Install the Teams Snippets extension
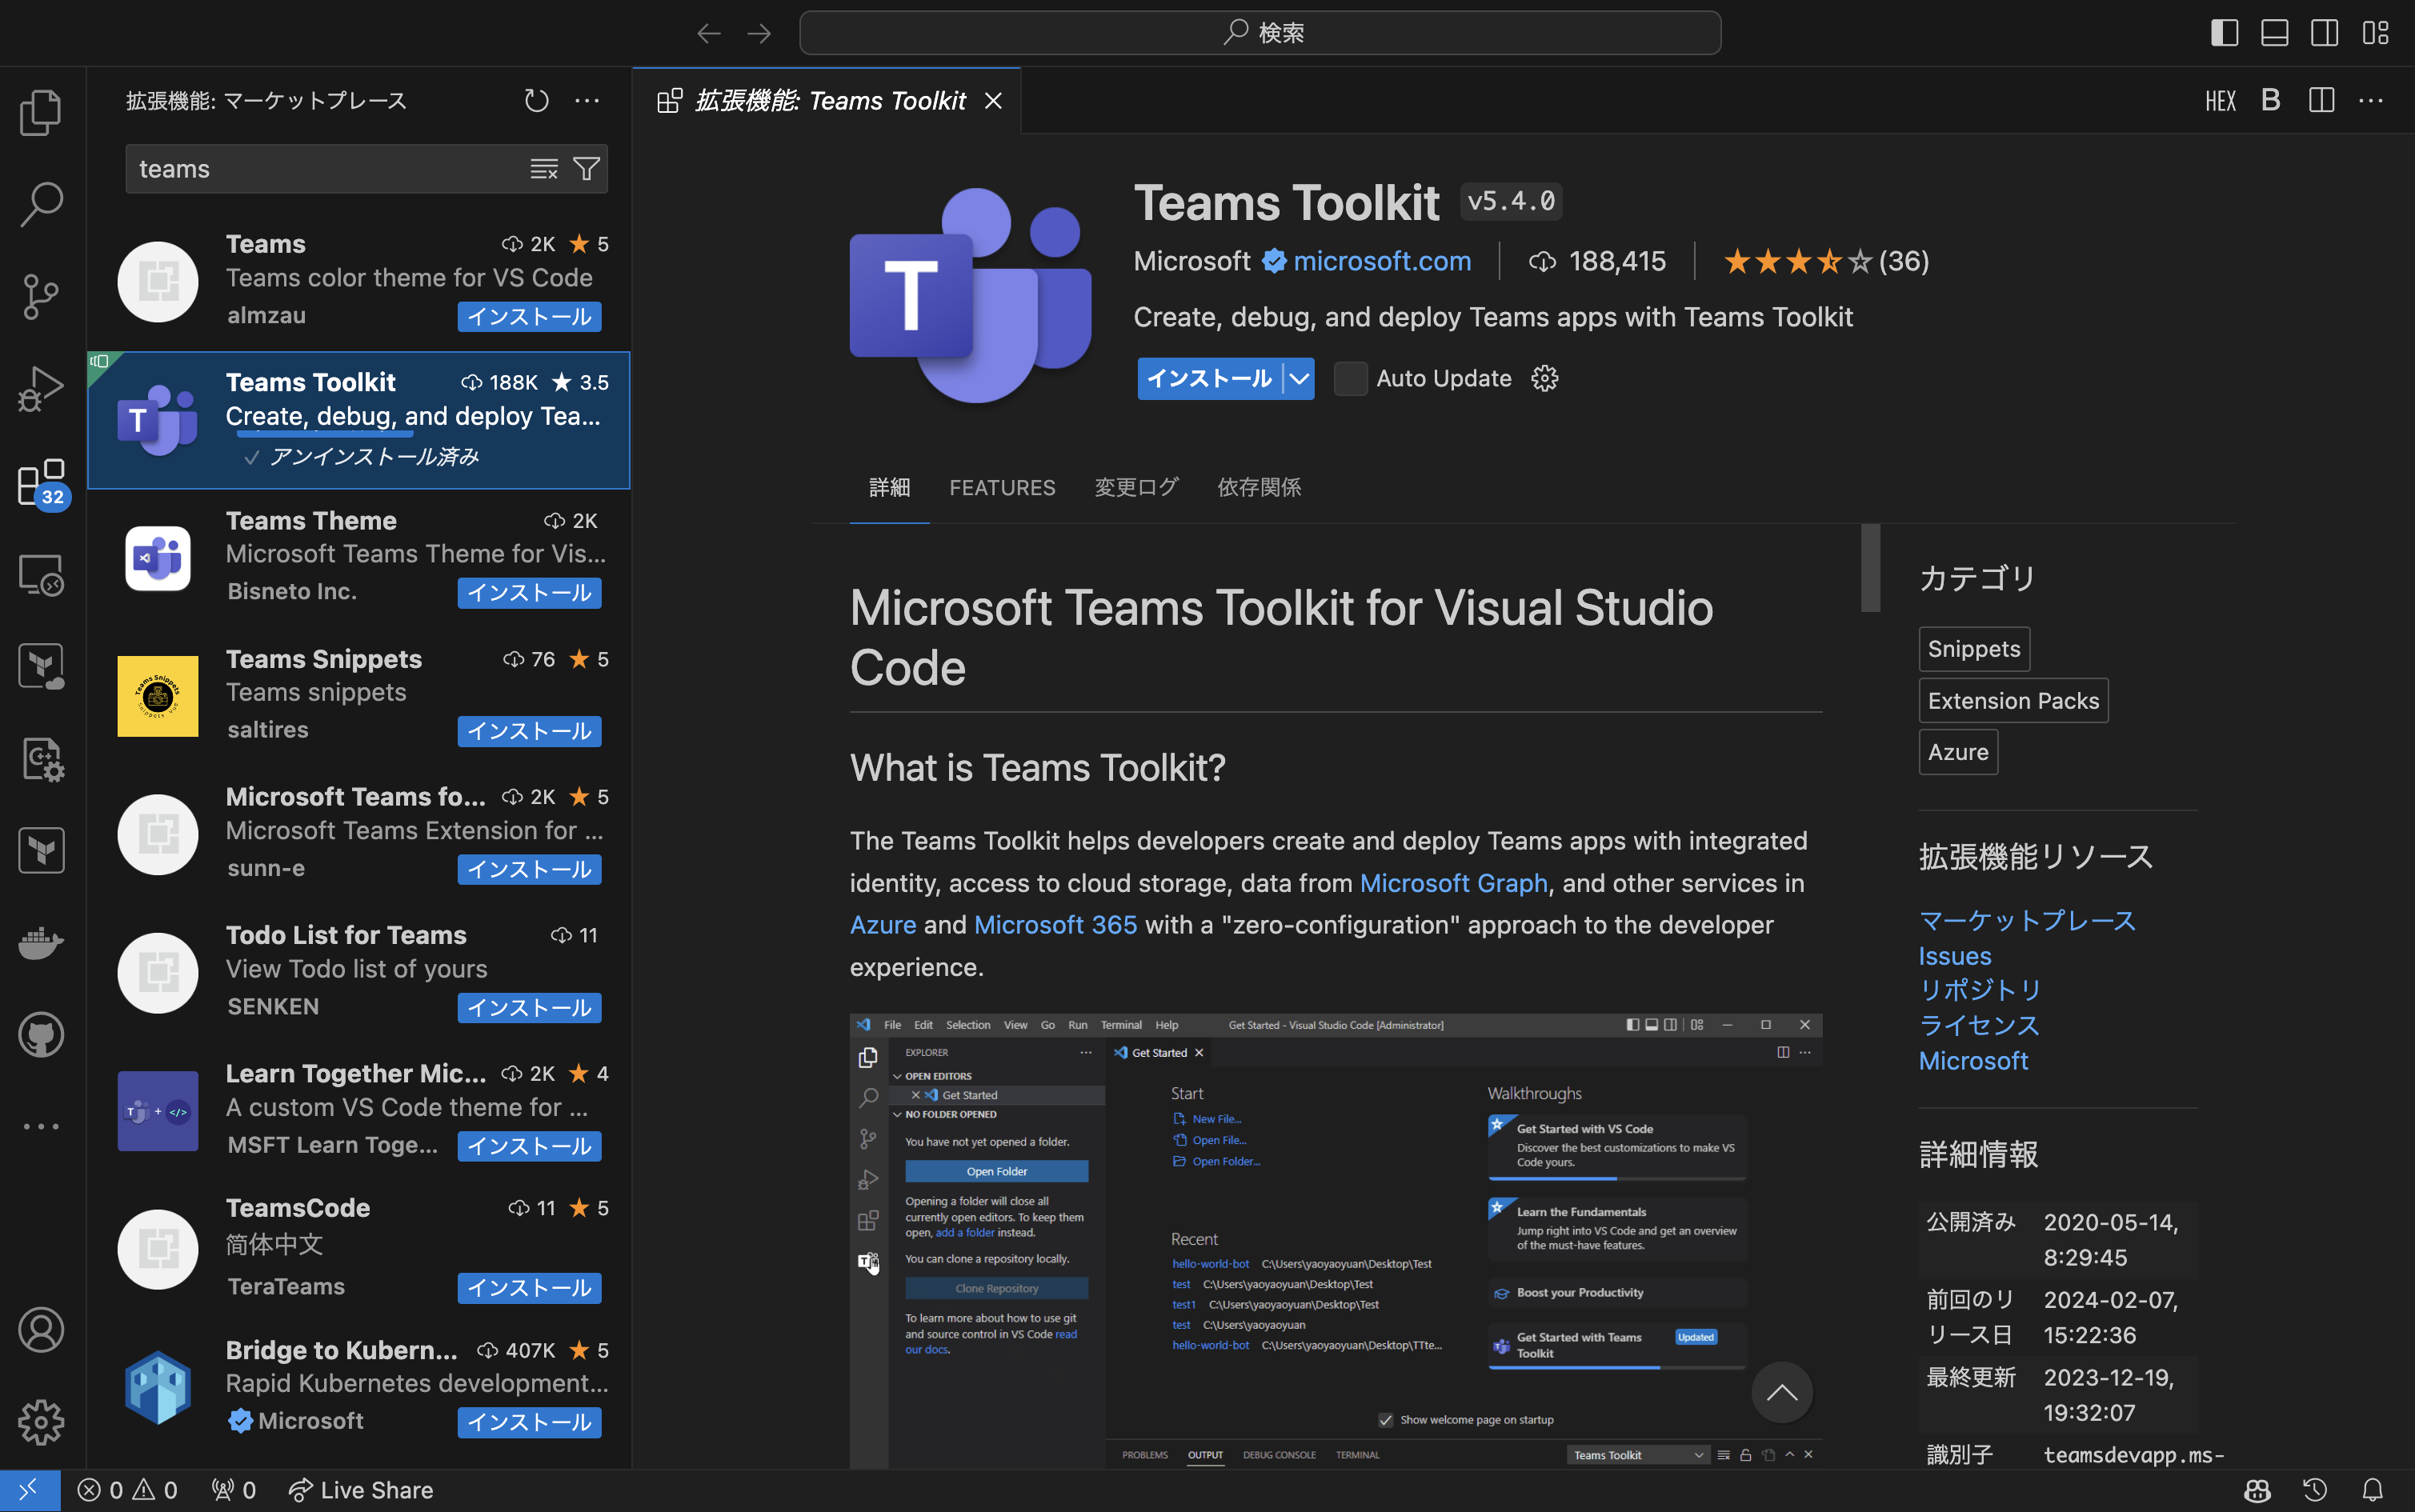The width and height of the screenshot is (2415, 1512). [x=529, y=731]
